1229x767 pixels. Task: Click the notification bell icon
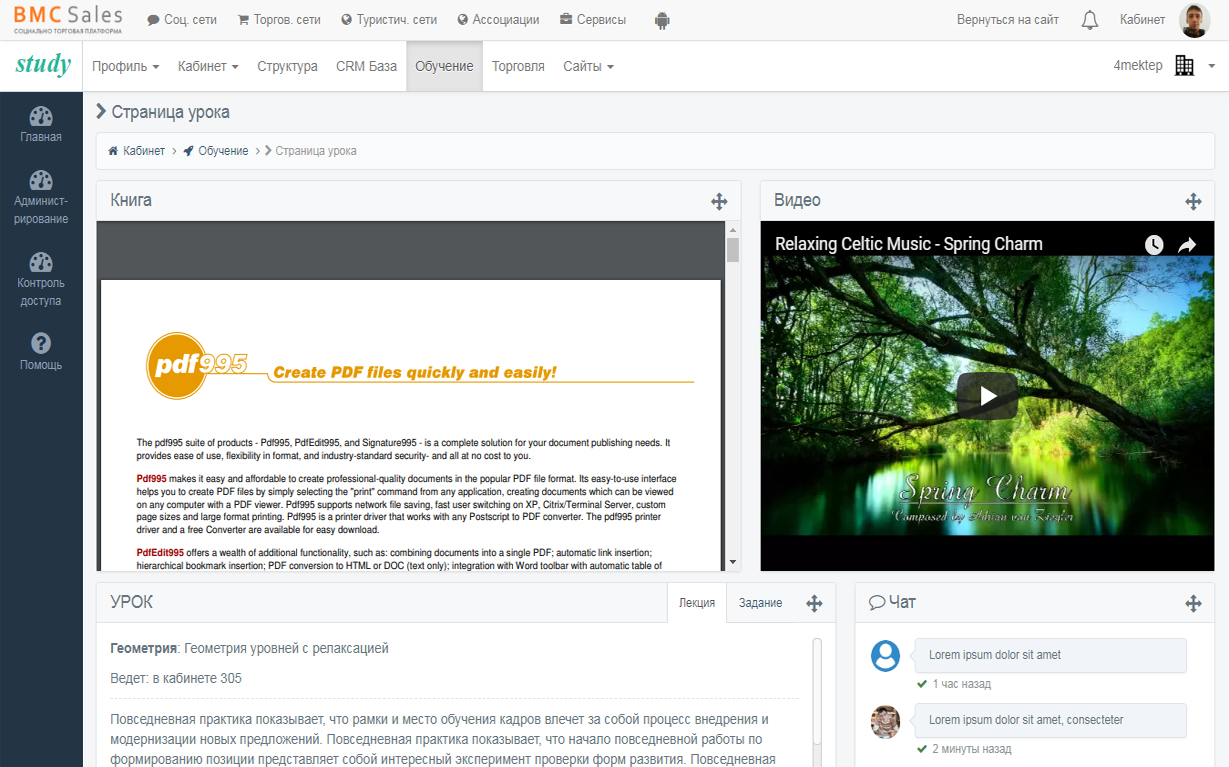click(1090, 20)
